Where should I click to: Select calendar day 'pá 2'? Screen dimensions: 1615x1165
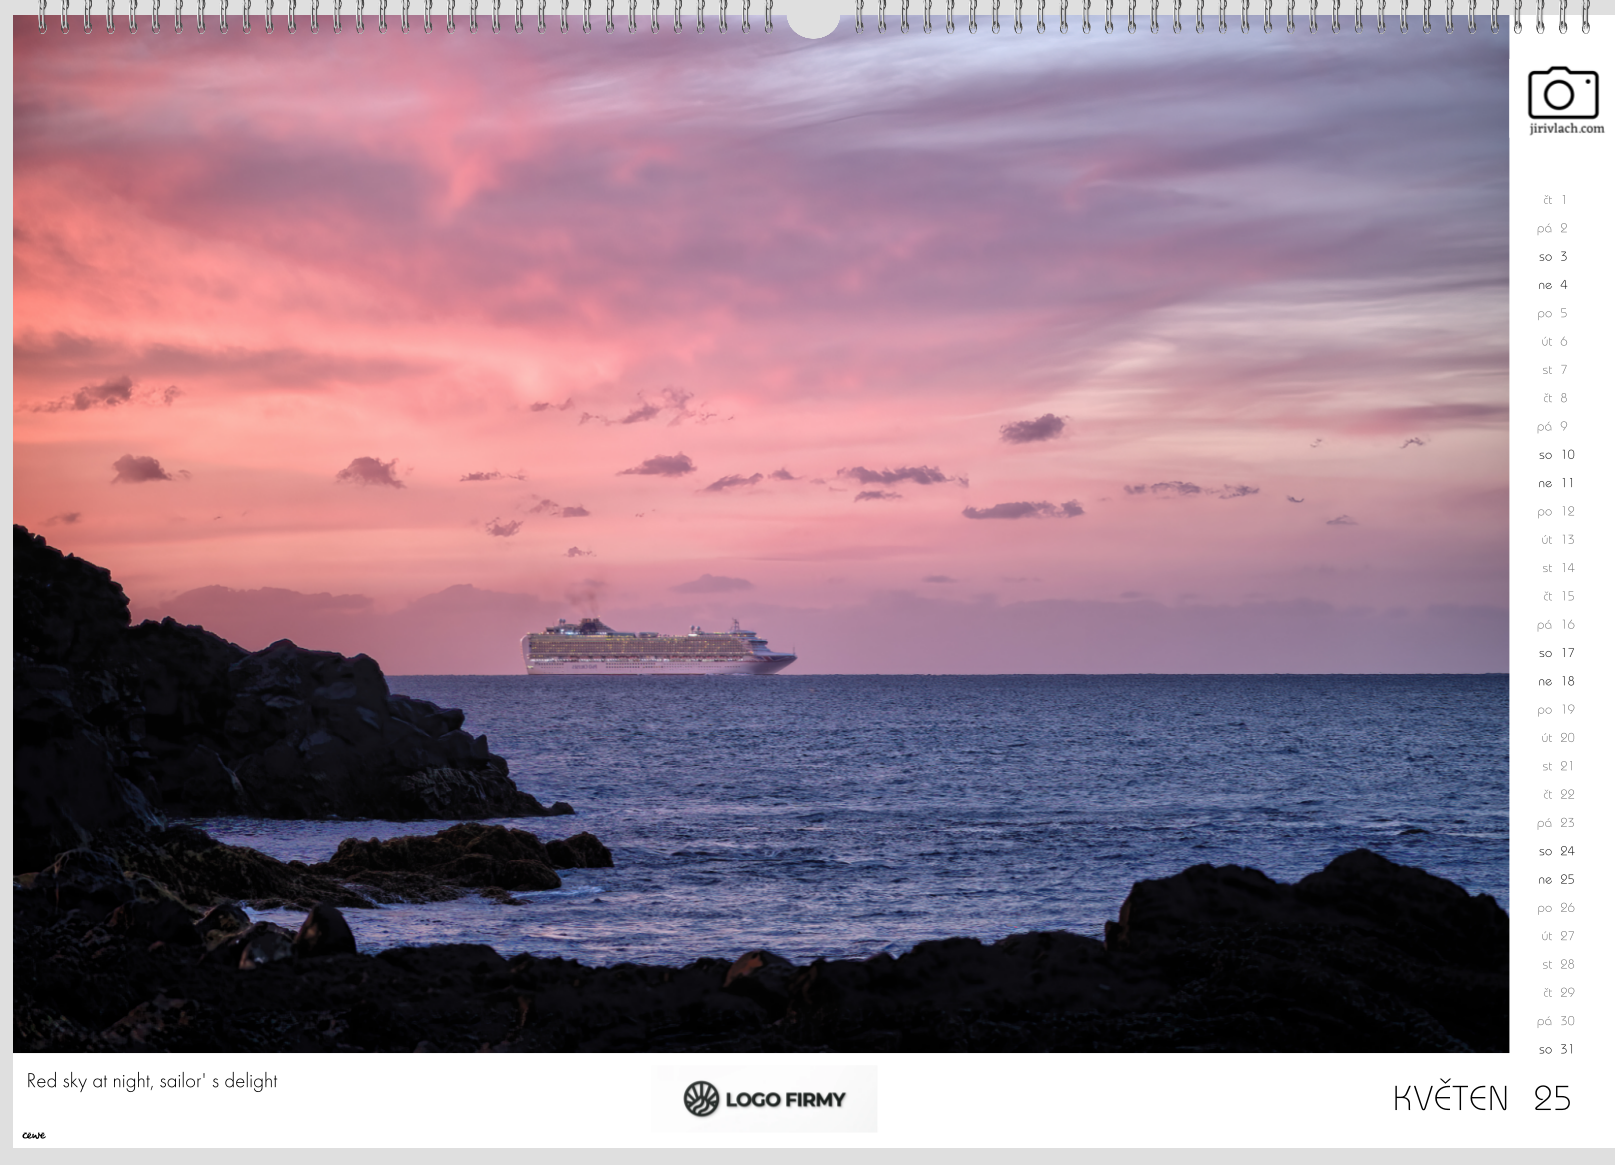(x=1553, y=228)
